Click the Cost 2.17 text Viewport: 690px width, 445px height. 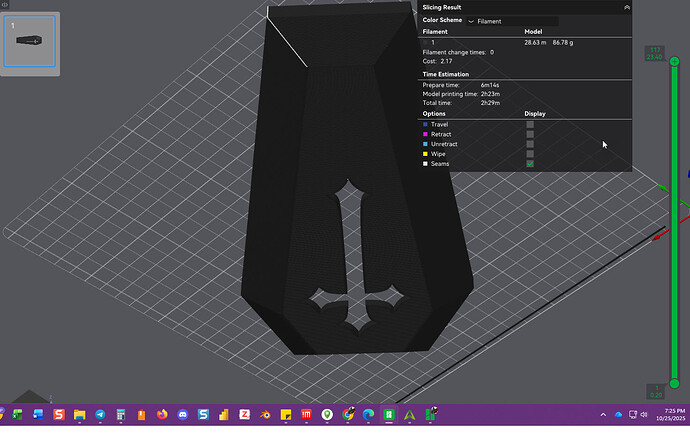(x=437, y=61)
